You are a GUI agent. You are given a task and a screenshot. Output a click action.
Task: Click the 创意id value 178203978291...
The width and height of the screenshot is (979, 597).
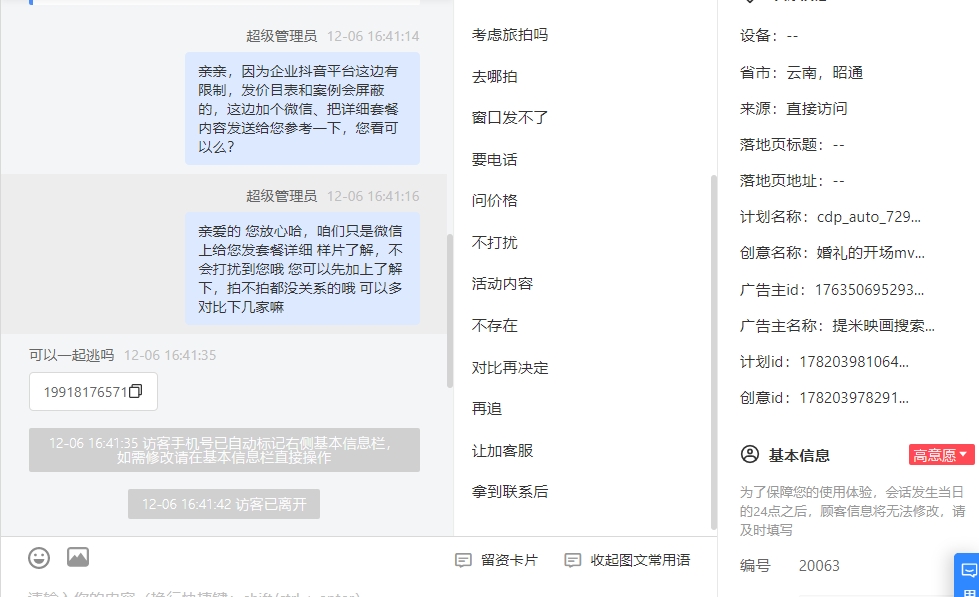tap(854, 398)
